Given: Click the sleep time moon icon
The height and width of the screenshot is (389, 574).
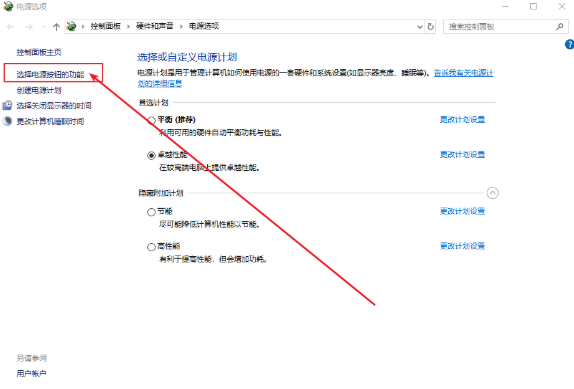Looking at the screenshot, I should 7,121.
